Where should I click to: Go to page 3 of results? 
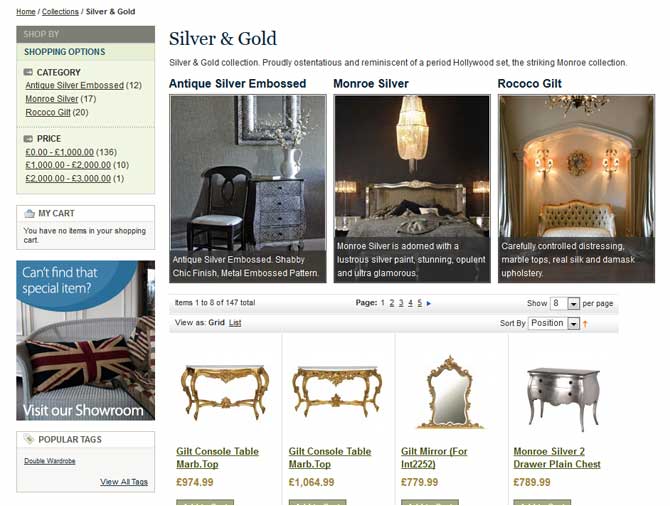pos(401,303)
